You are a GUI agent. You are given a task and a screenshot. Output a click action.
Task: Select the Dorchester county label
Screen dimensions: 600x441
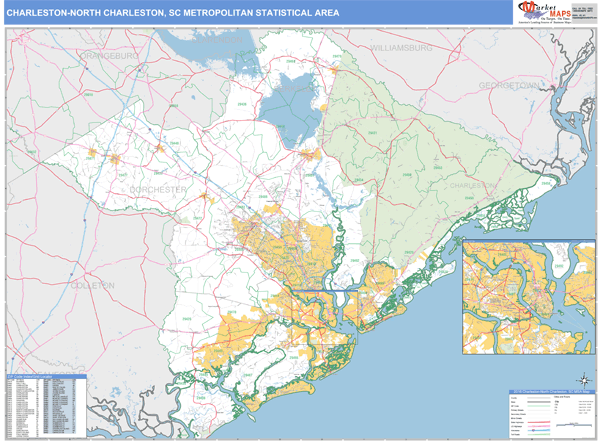(x=158, y=188)
